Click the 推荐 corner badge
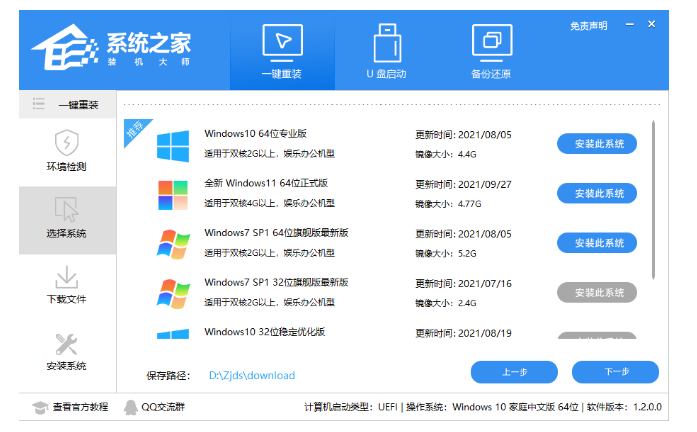Image resolution: width=697 pixels, height=432 pixels. 135,130
